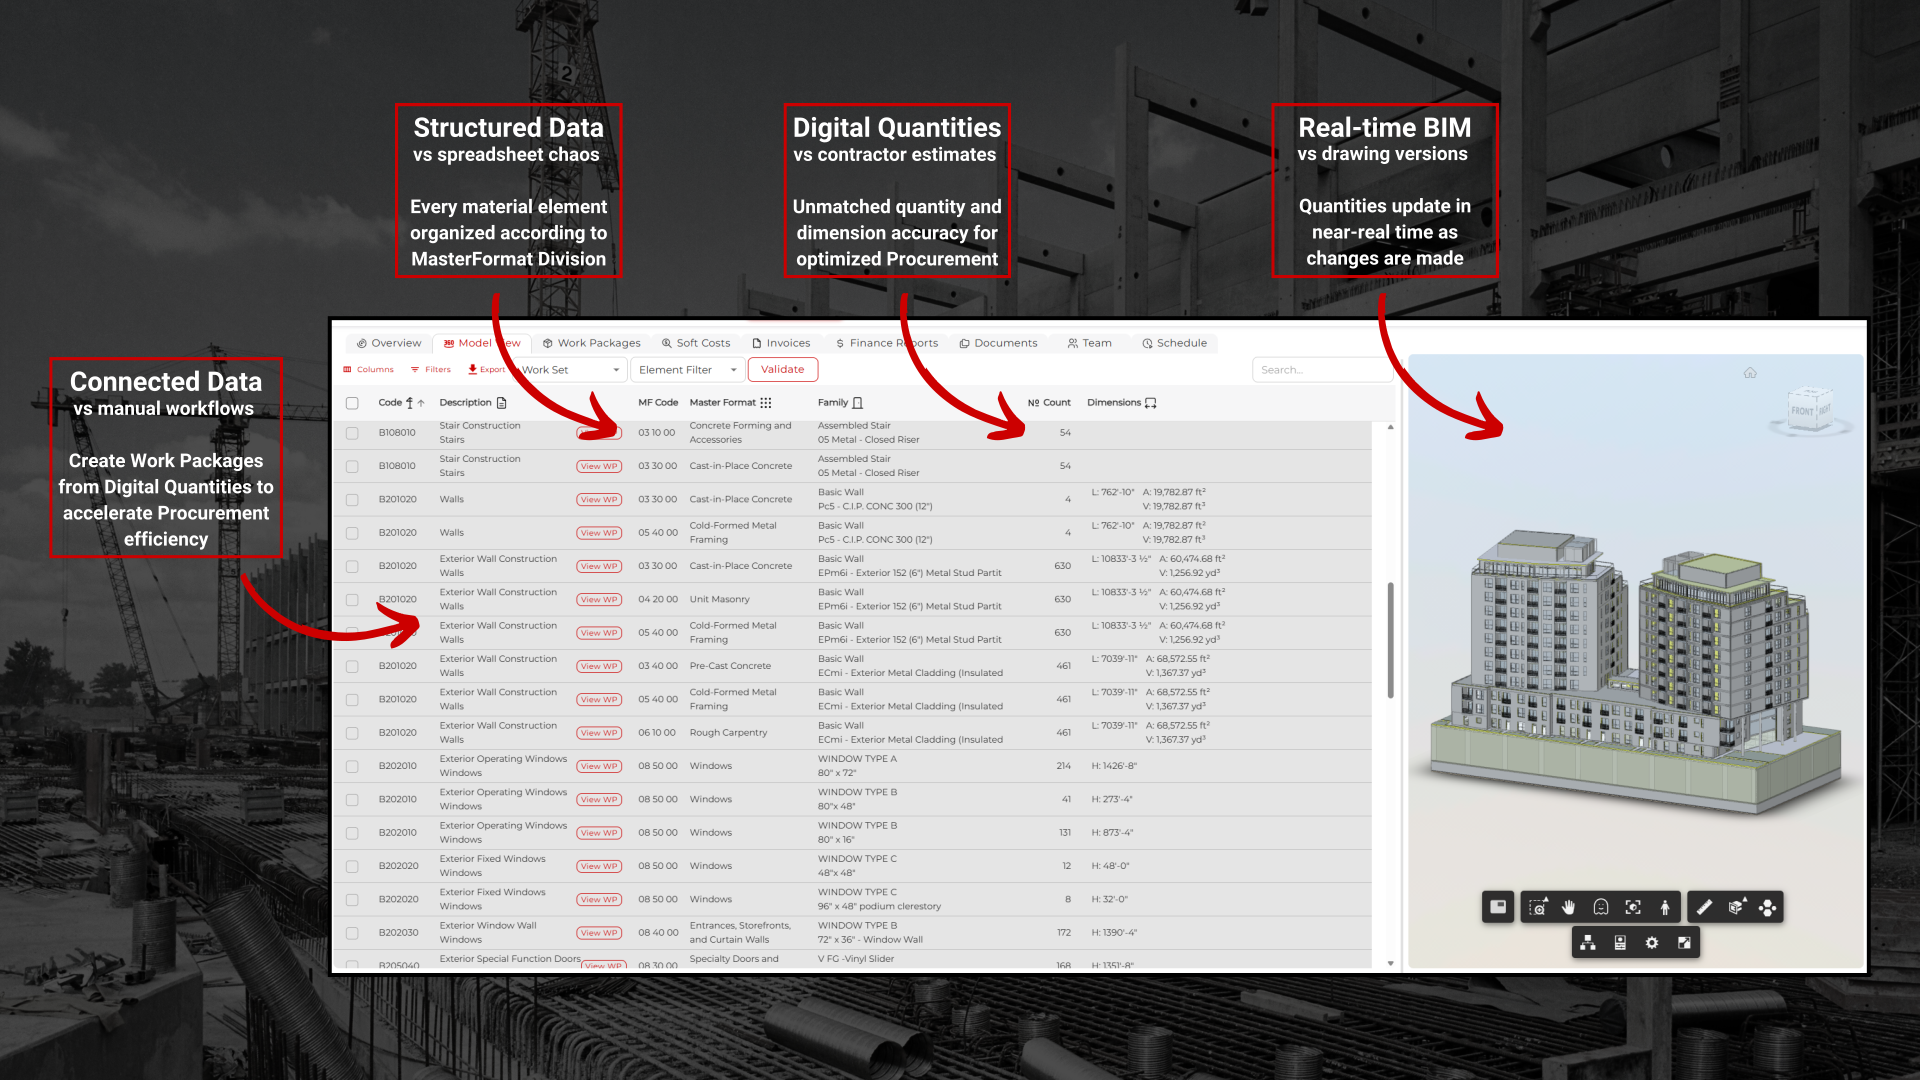Click in the Search field
Screen dimensions: 1920x1080
pyautogui.click(x=1321, y=370)
